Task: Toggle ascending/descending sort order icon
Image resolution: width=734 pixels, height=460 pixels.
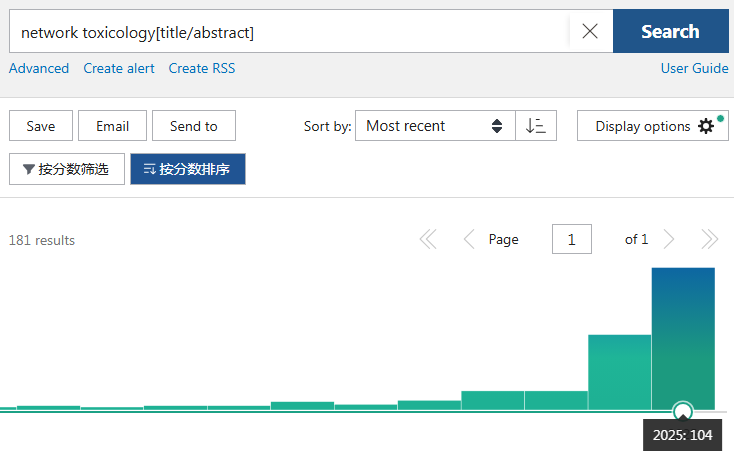Action: point(536,126)
